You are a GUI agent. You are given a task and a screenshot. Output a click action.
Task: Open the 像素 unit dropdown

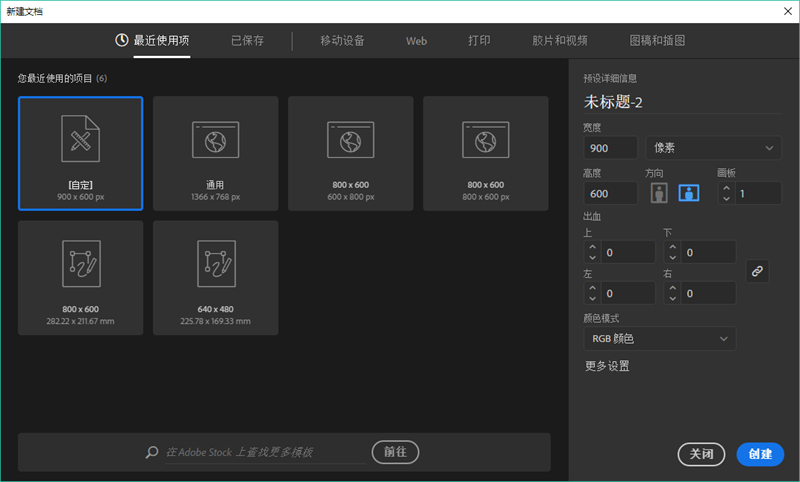(713, 148)
